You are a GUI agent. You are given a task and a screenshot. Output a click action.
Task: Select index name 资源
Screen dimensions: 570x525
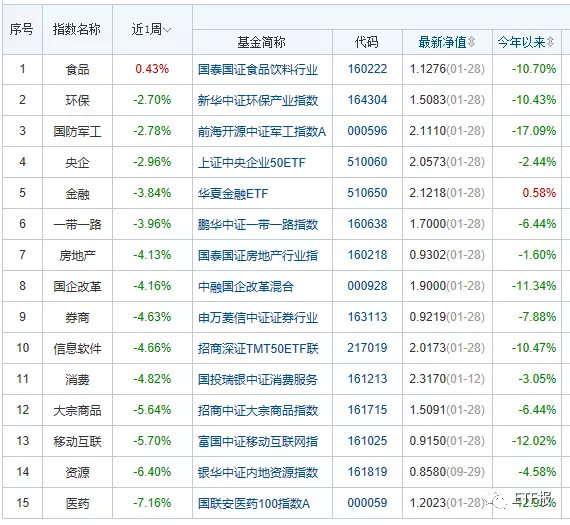point(77,472)
